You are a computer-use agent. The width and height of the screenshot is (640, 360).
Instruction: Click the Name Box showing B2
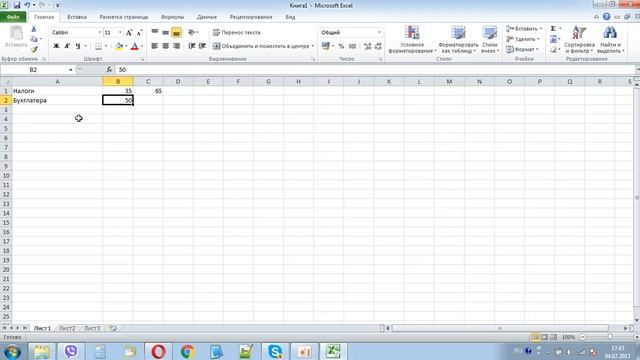pos(33,70)
